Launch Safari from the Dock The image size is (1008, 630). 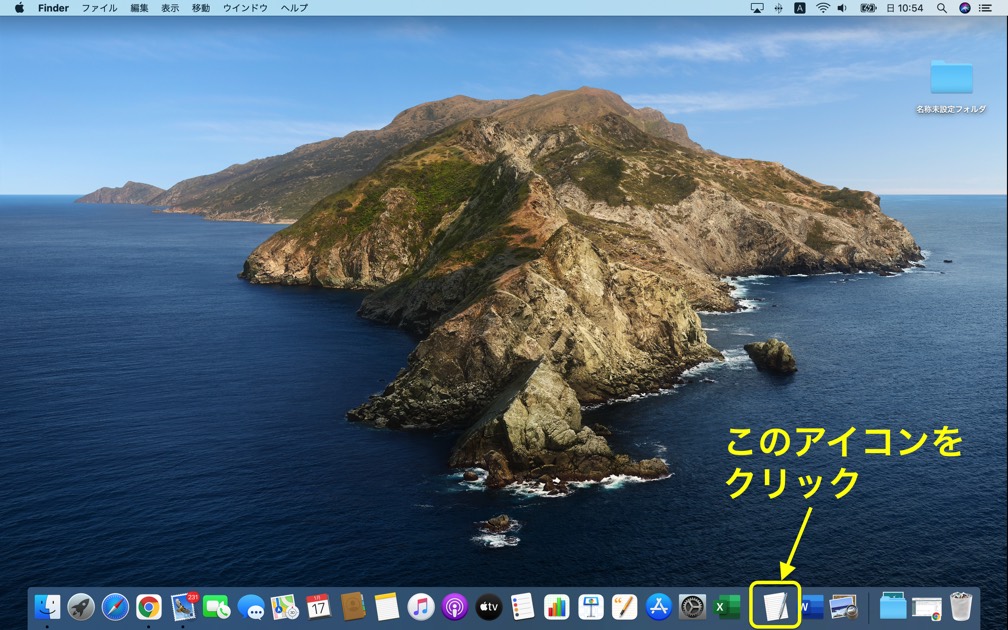tap(115, 606)
